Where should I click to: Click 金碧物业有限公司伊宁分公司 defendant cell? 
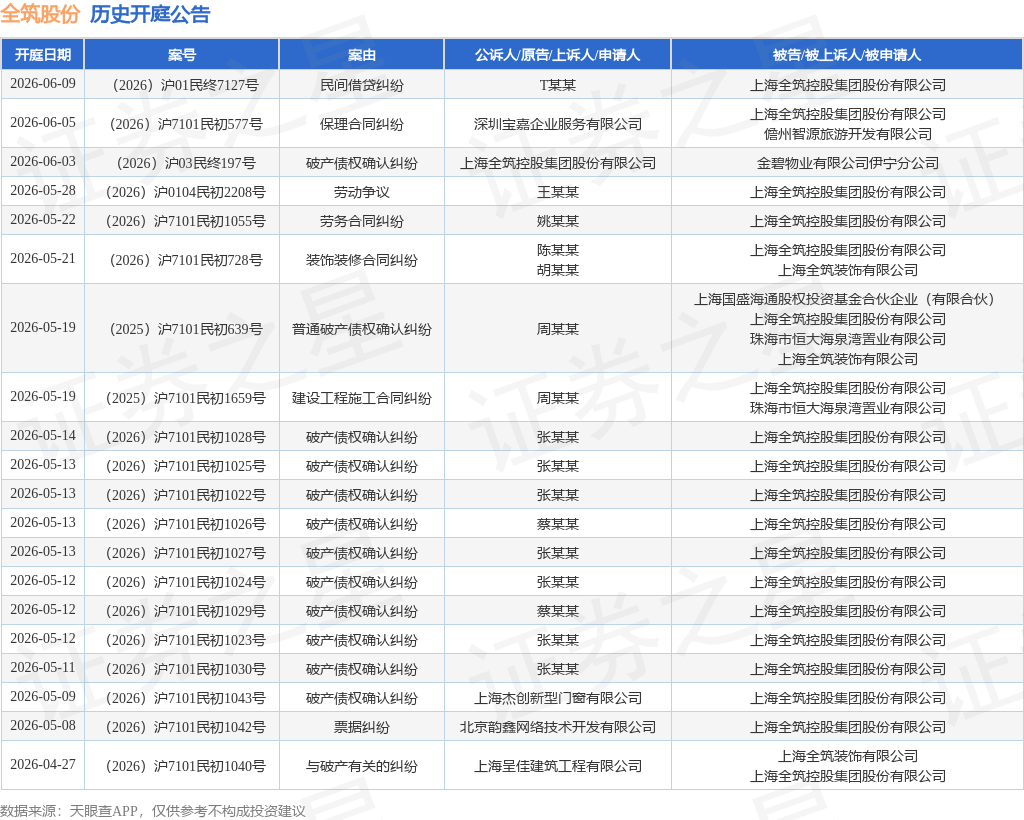[x=848, y=163]
